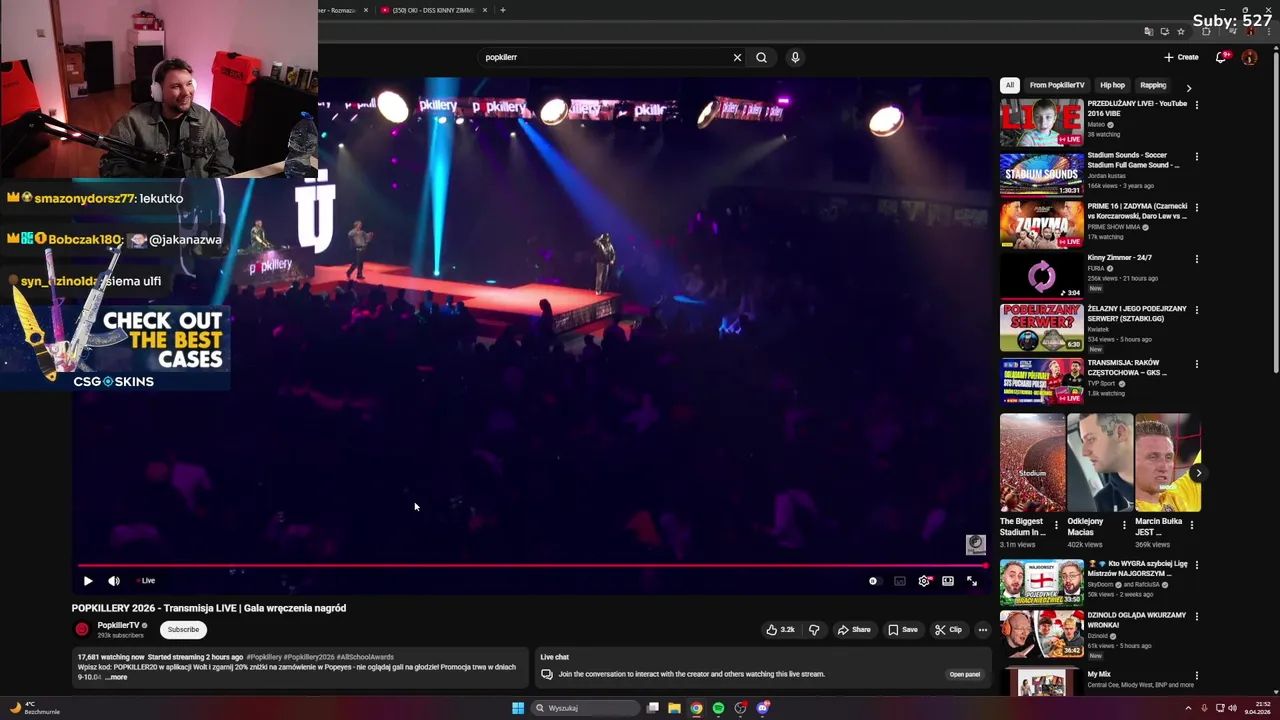Open the Chrome three-dot menu
Viewport: 1280px width, 720px height.
[x=1270, y=32]
